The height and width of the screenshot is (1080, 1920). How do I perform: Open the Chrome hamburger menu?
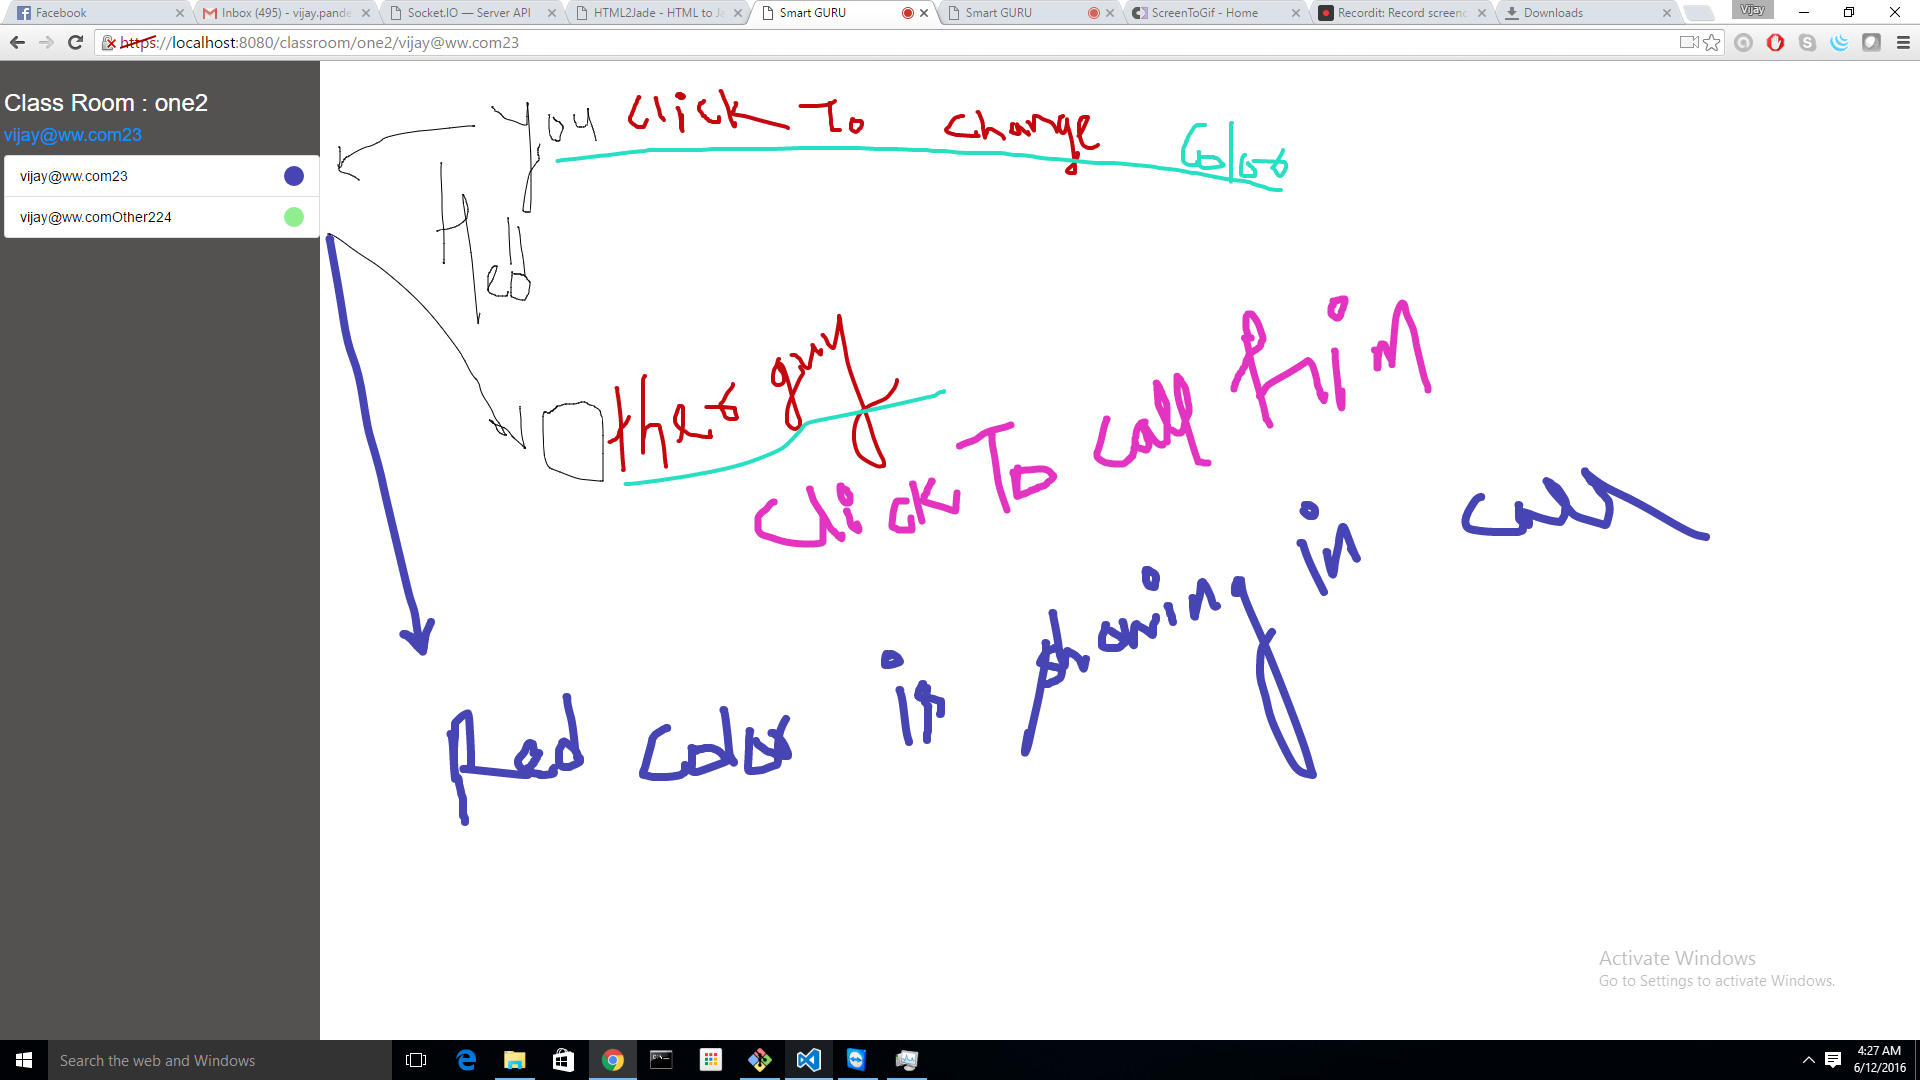[1903, 42]
